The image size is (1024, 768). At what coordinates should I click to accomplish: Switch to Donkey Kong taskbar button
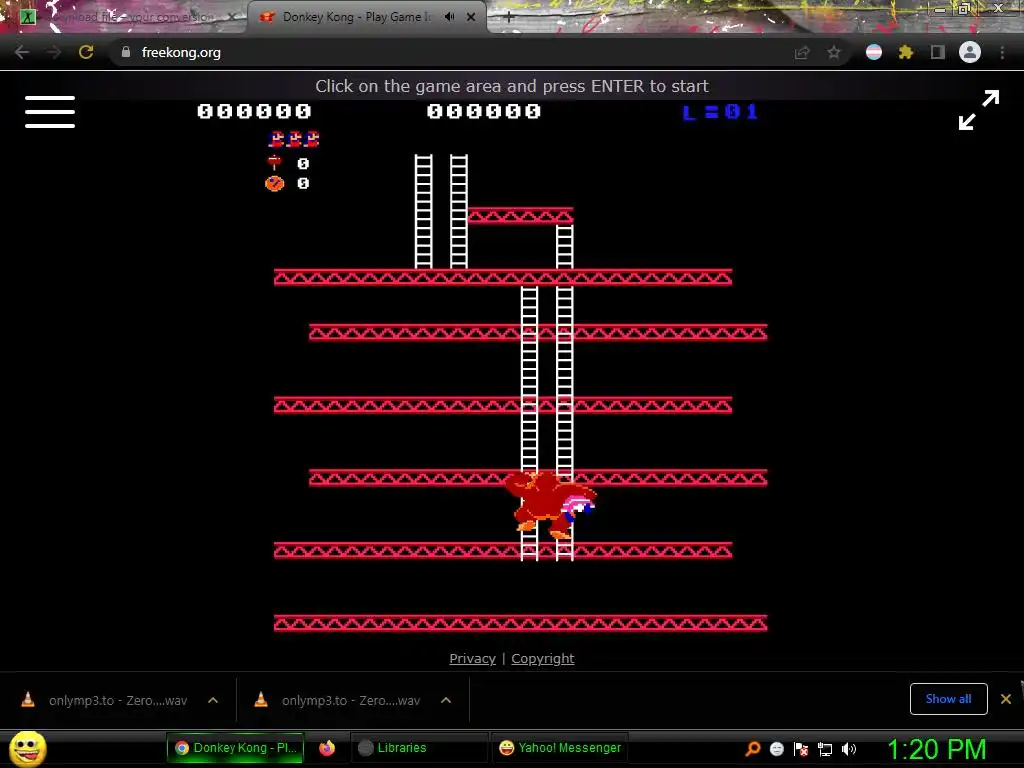(236, 748)
